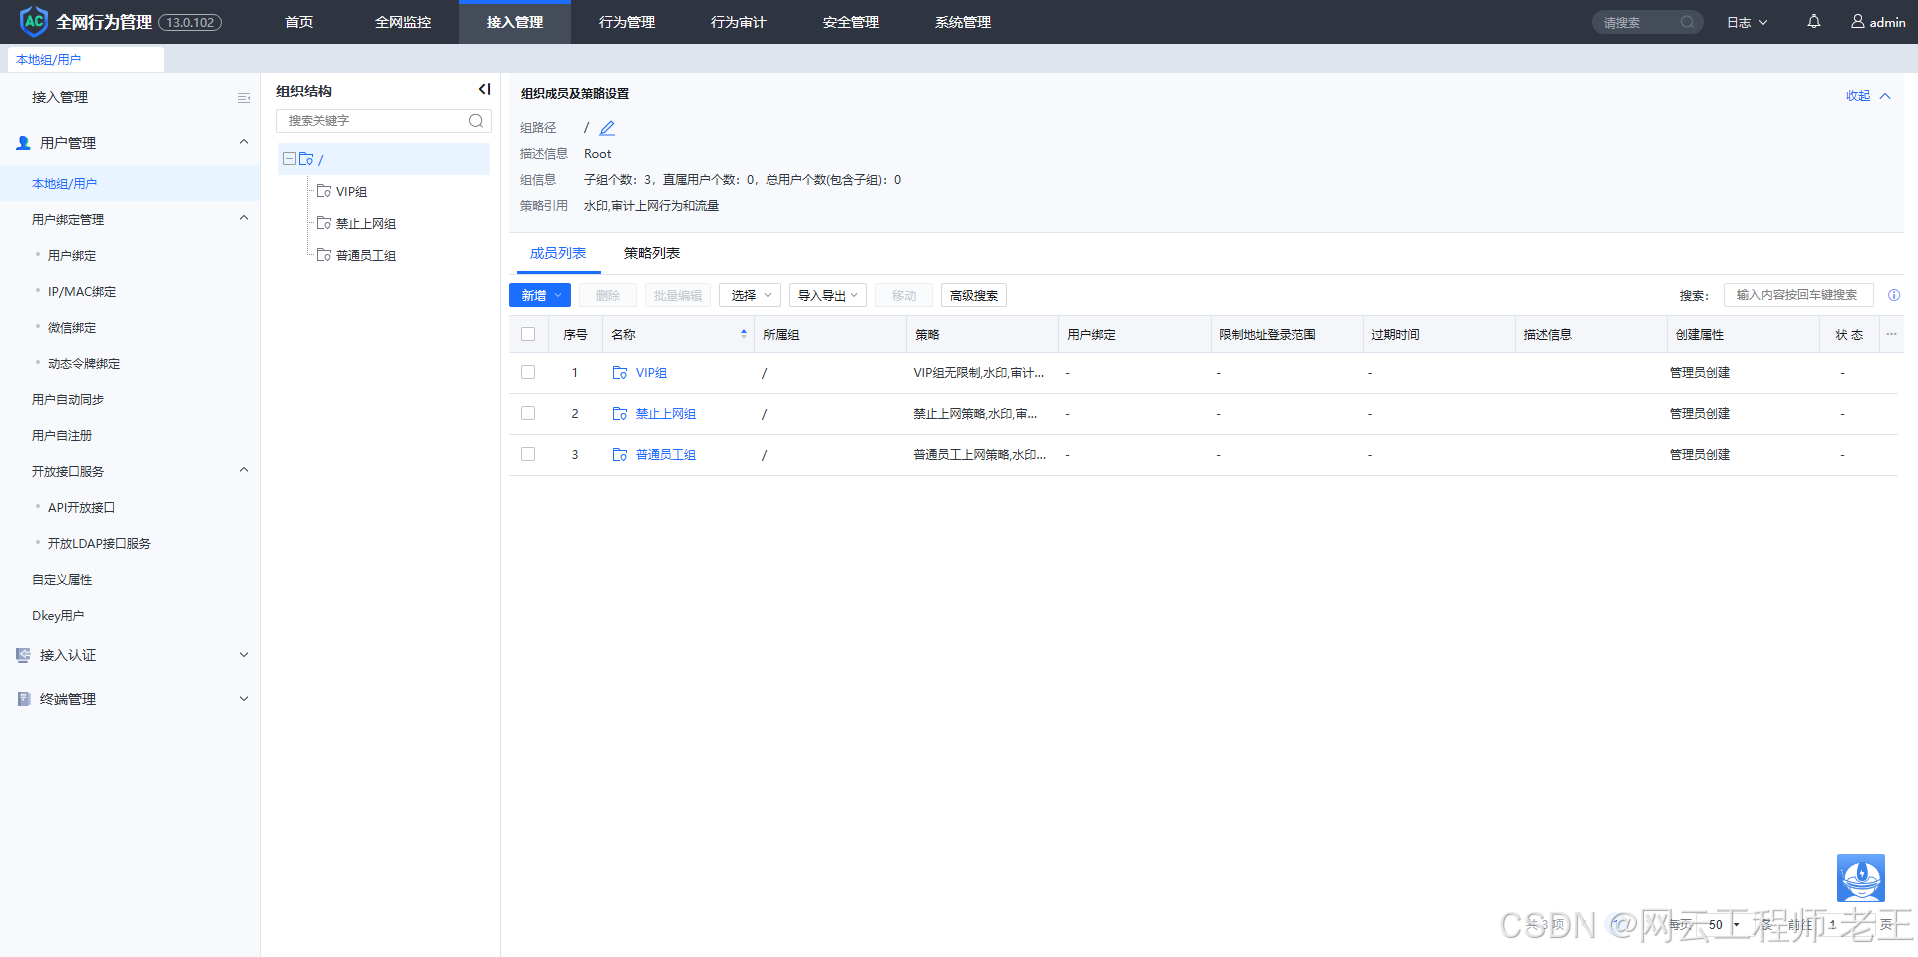Expand the 接入认证 section

tap(244, 655)
